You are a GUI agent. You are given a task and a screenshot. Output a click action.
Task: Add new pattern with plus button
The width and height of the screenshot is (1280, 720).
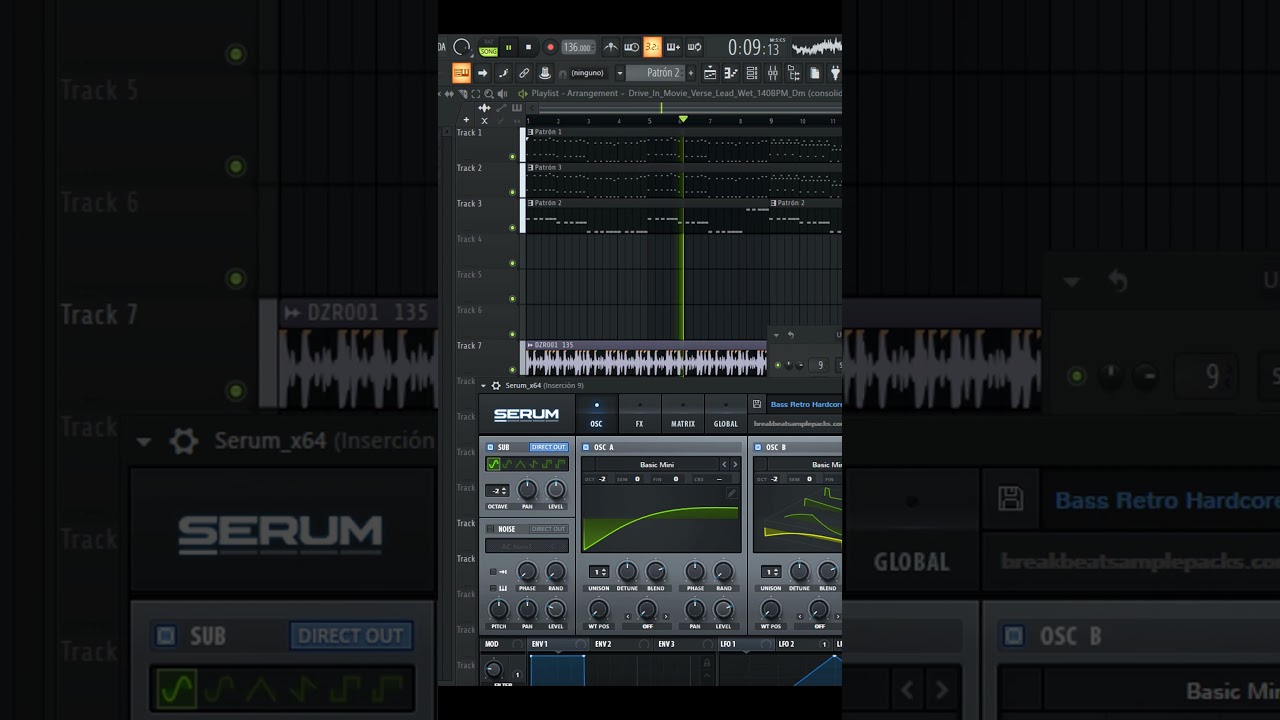[691, 73]
